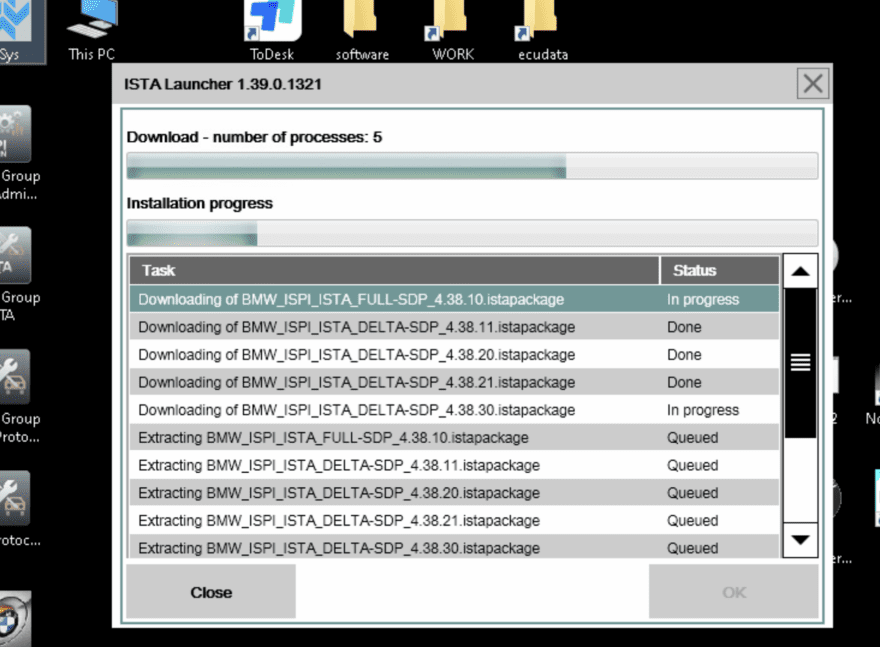This screenshot has width=880, height=647.
Task: Select row Extracting DELTA-SDP_4.38.30
Action: 455,547
